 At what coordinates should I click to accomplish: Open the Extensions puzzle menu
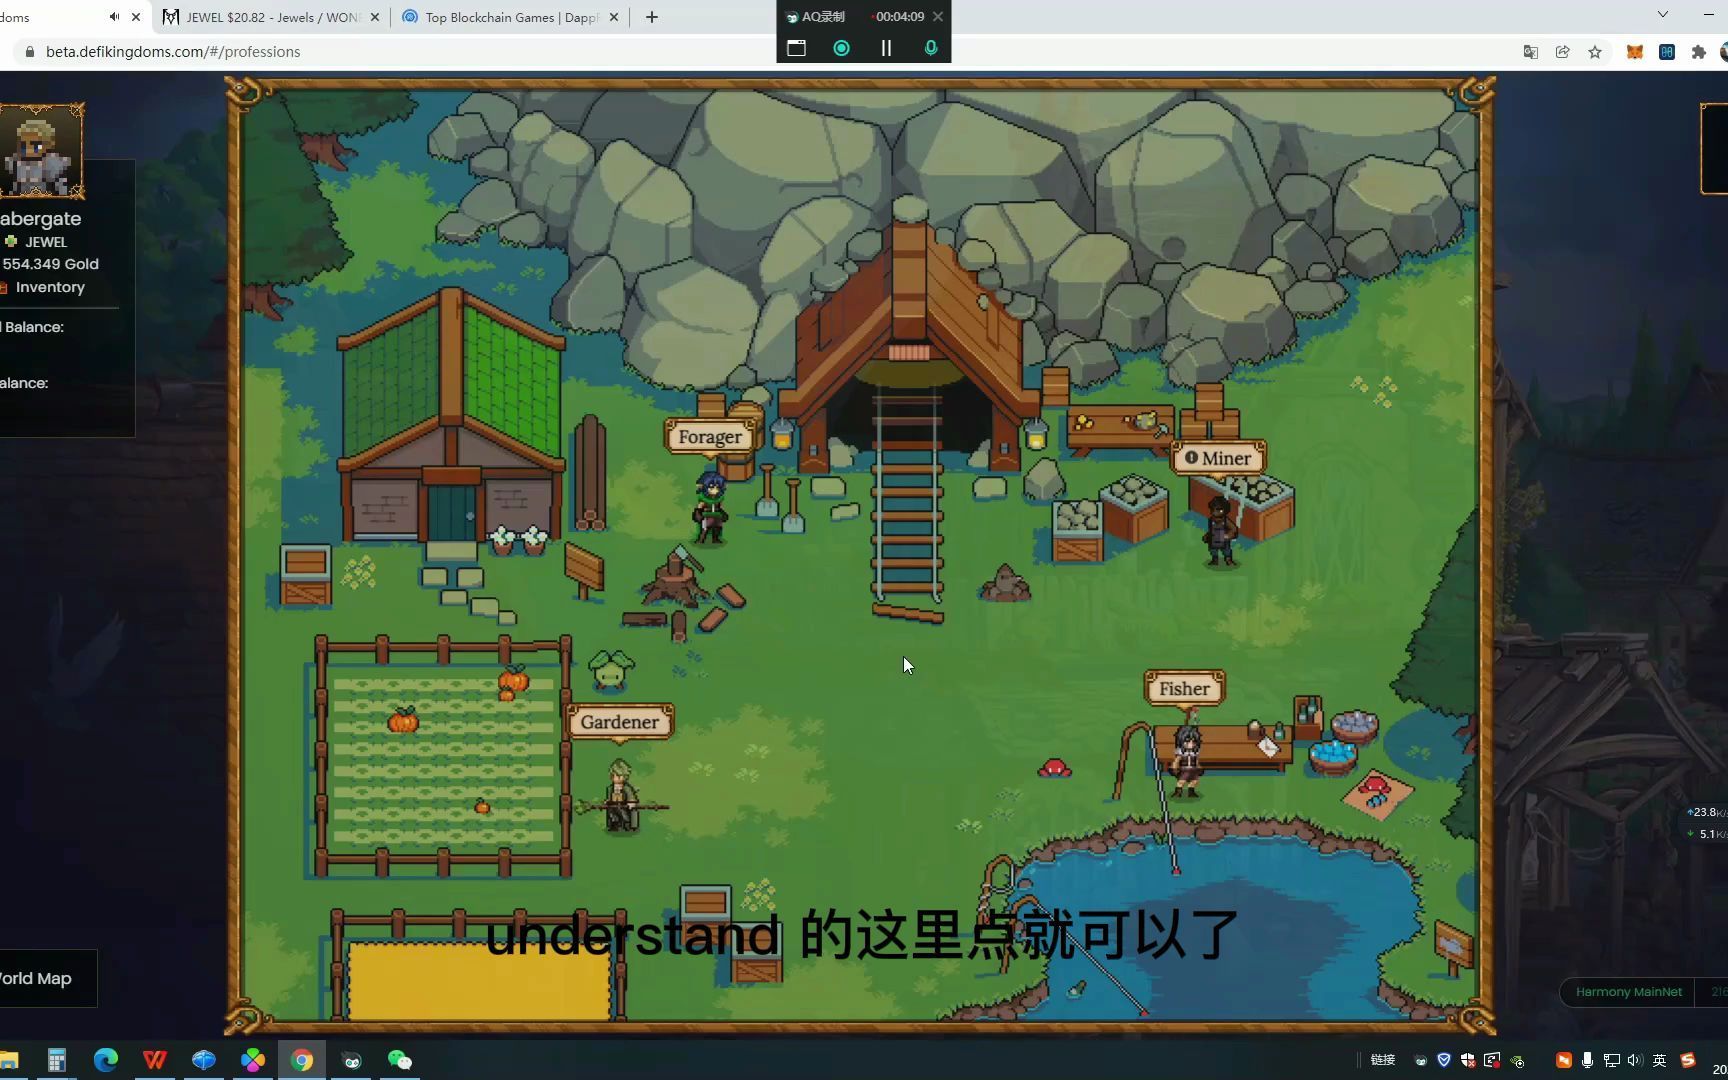coord(1699,52)
